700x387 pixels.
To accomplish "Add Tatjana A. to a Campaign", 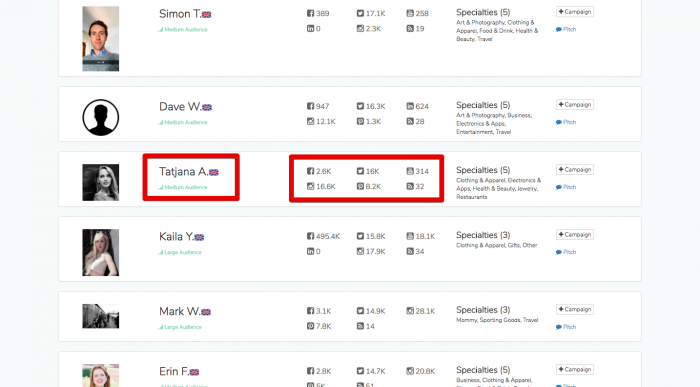I will 575,170.
